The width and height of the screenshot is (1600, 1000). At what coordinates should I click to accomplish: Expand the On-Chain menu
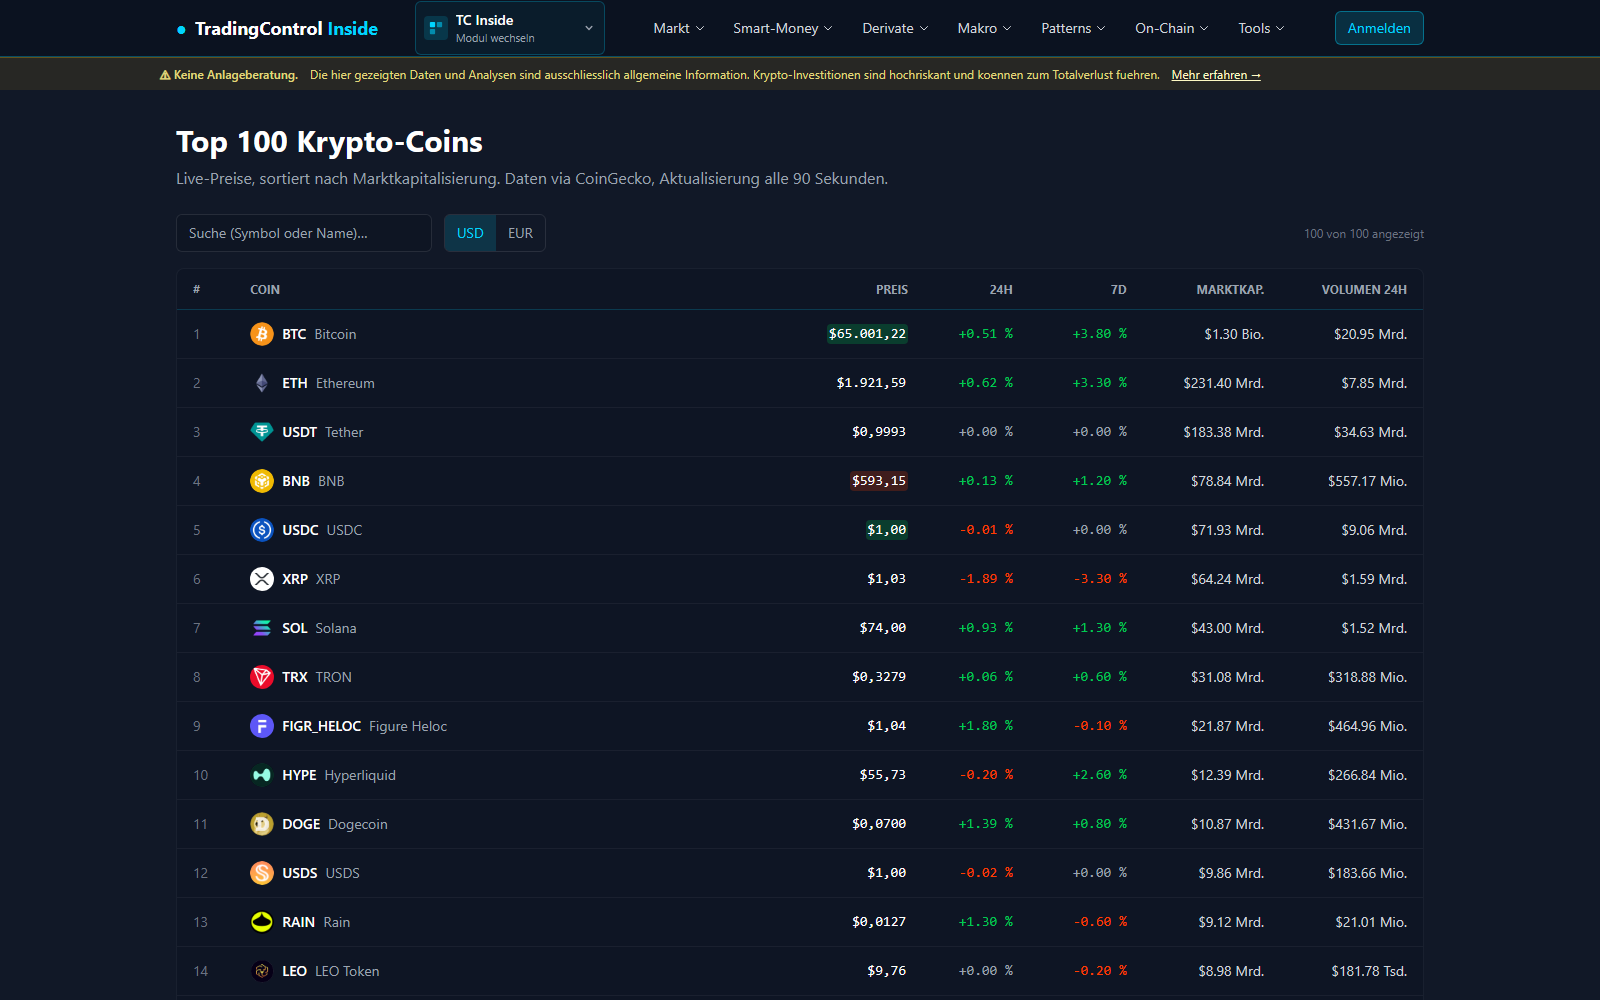click(x=1172, y=28)
